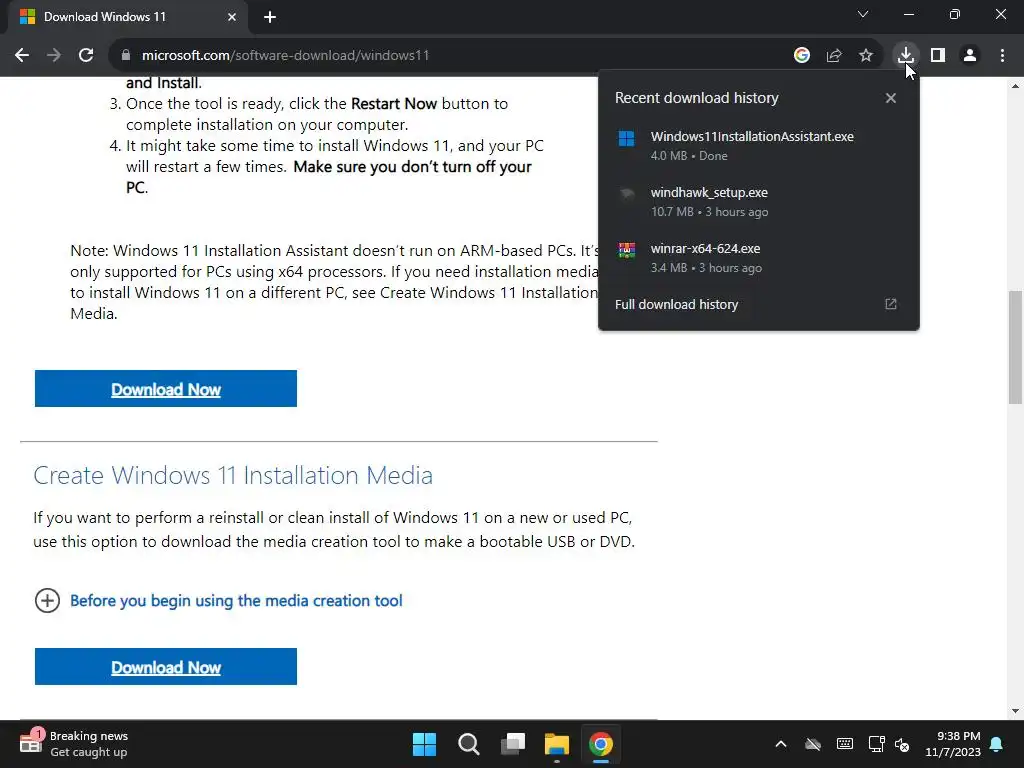Image resolution: width=1024 pixels, height=768 pixels.
Task: Open Task View on the taskbar
Action: pyautogui.click(x=513, y=744)
